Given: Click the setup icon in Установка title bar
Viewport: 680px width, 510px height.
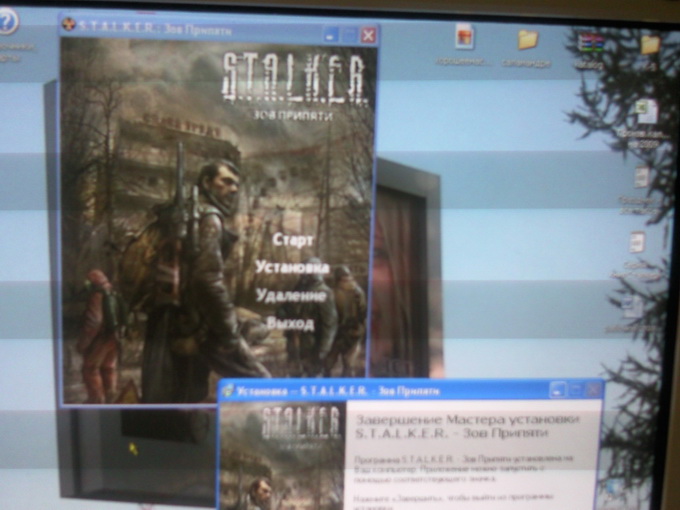Looking at the screenshot, I should (228, 391).
